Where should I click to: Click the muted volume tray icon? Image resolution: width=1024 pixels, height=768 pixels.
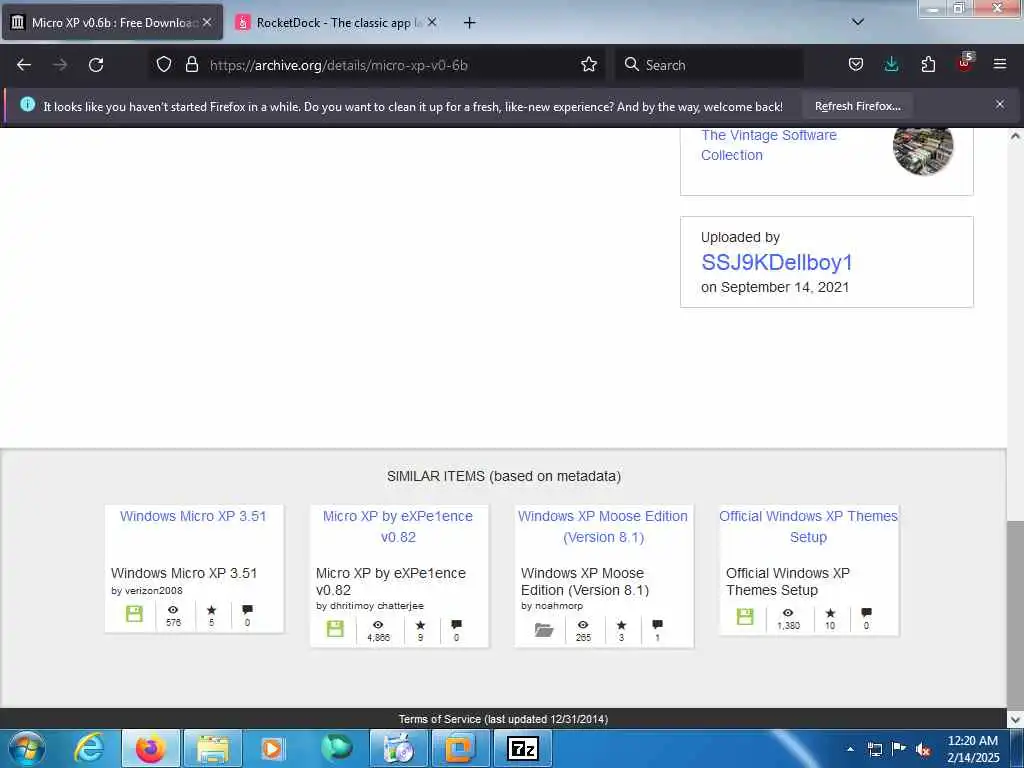click(x=923, y=749)
